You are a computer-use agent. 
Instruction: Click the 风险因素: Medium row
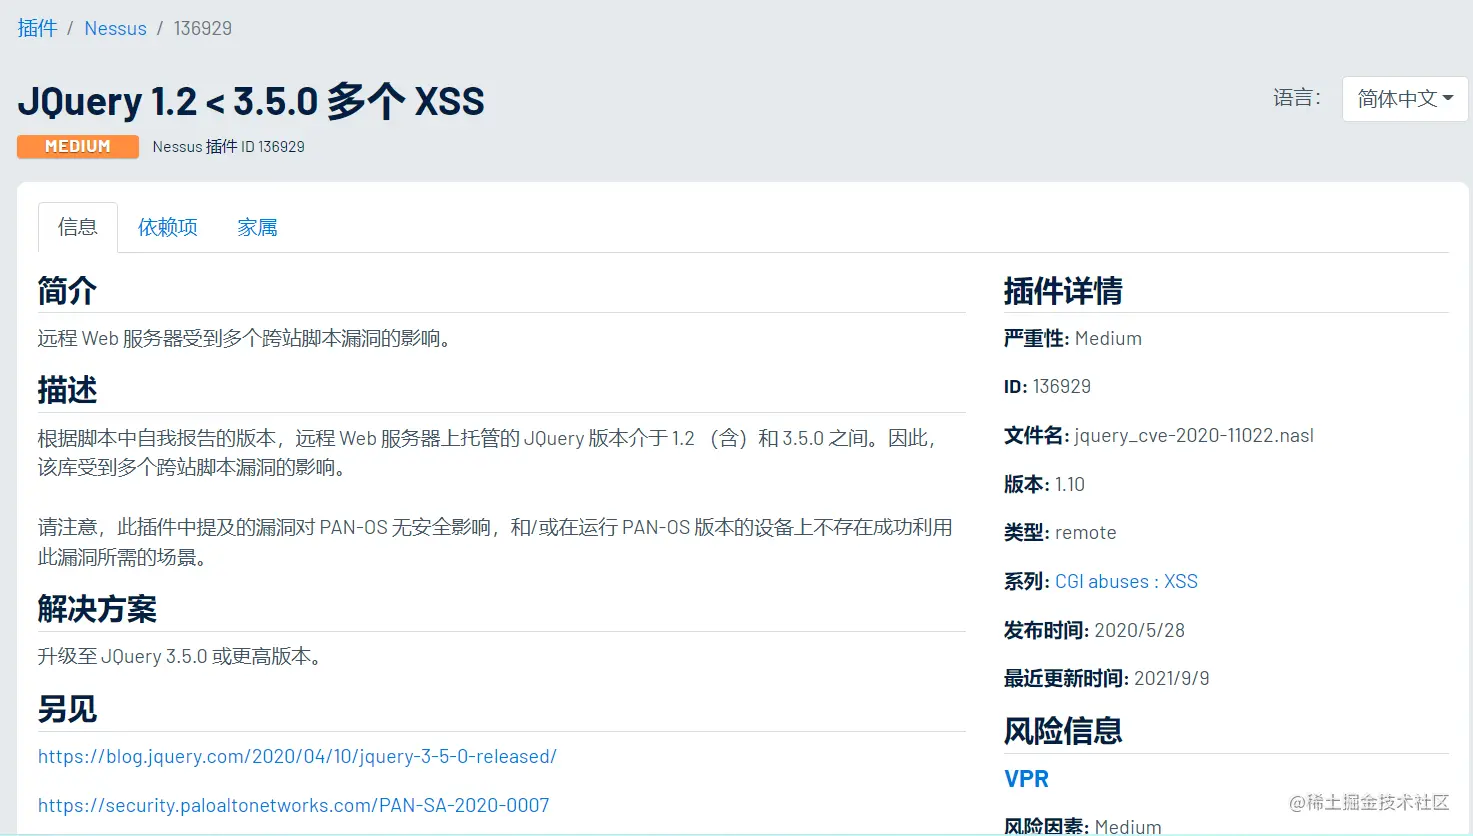[x=1083, y=826]
